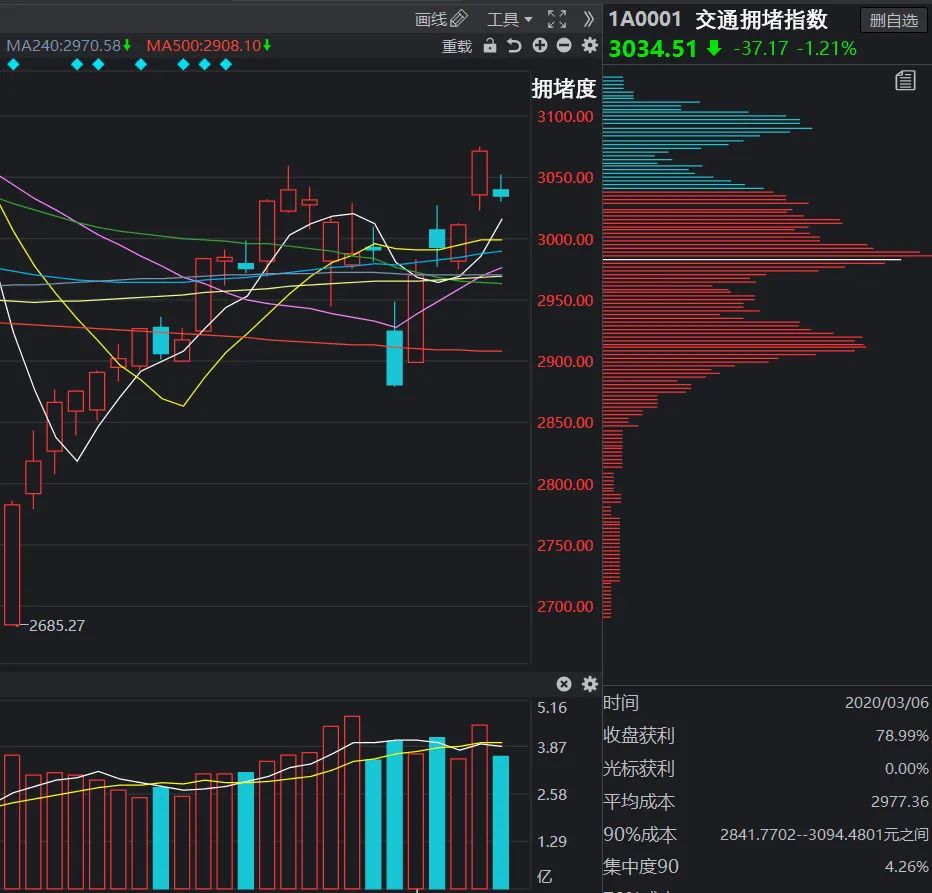Viewport: 932px width, 893px height.
Task: Toggle the chart lock icon
Action: (x=489, y=46)
